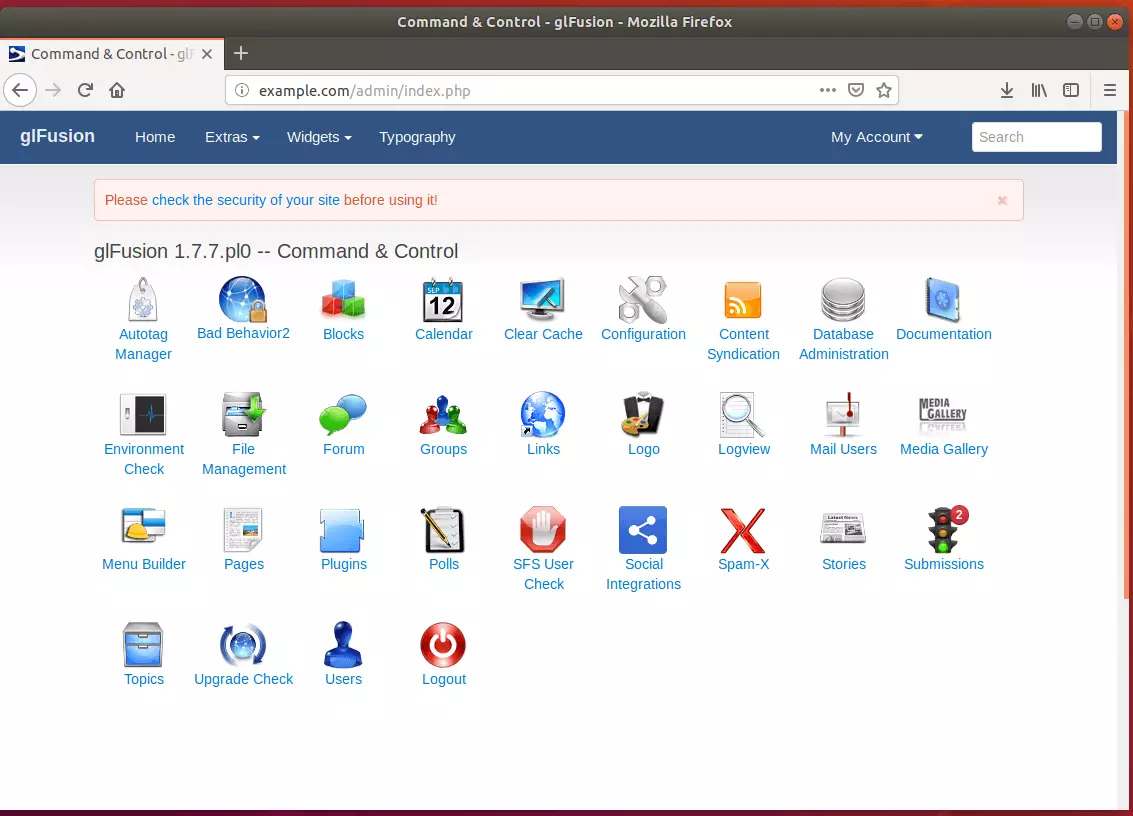The width and height of the screenshot is (1133, 816).
Task: Run the Environment Check icon
Action: 143,414
